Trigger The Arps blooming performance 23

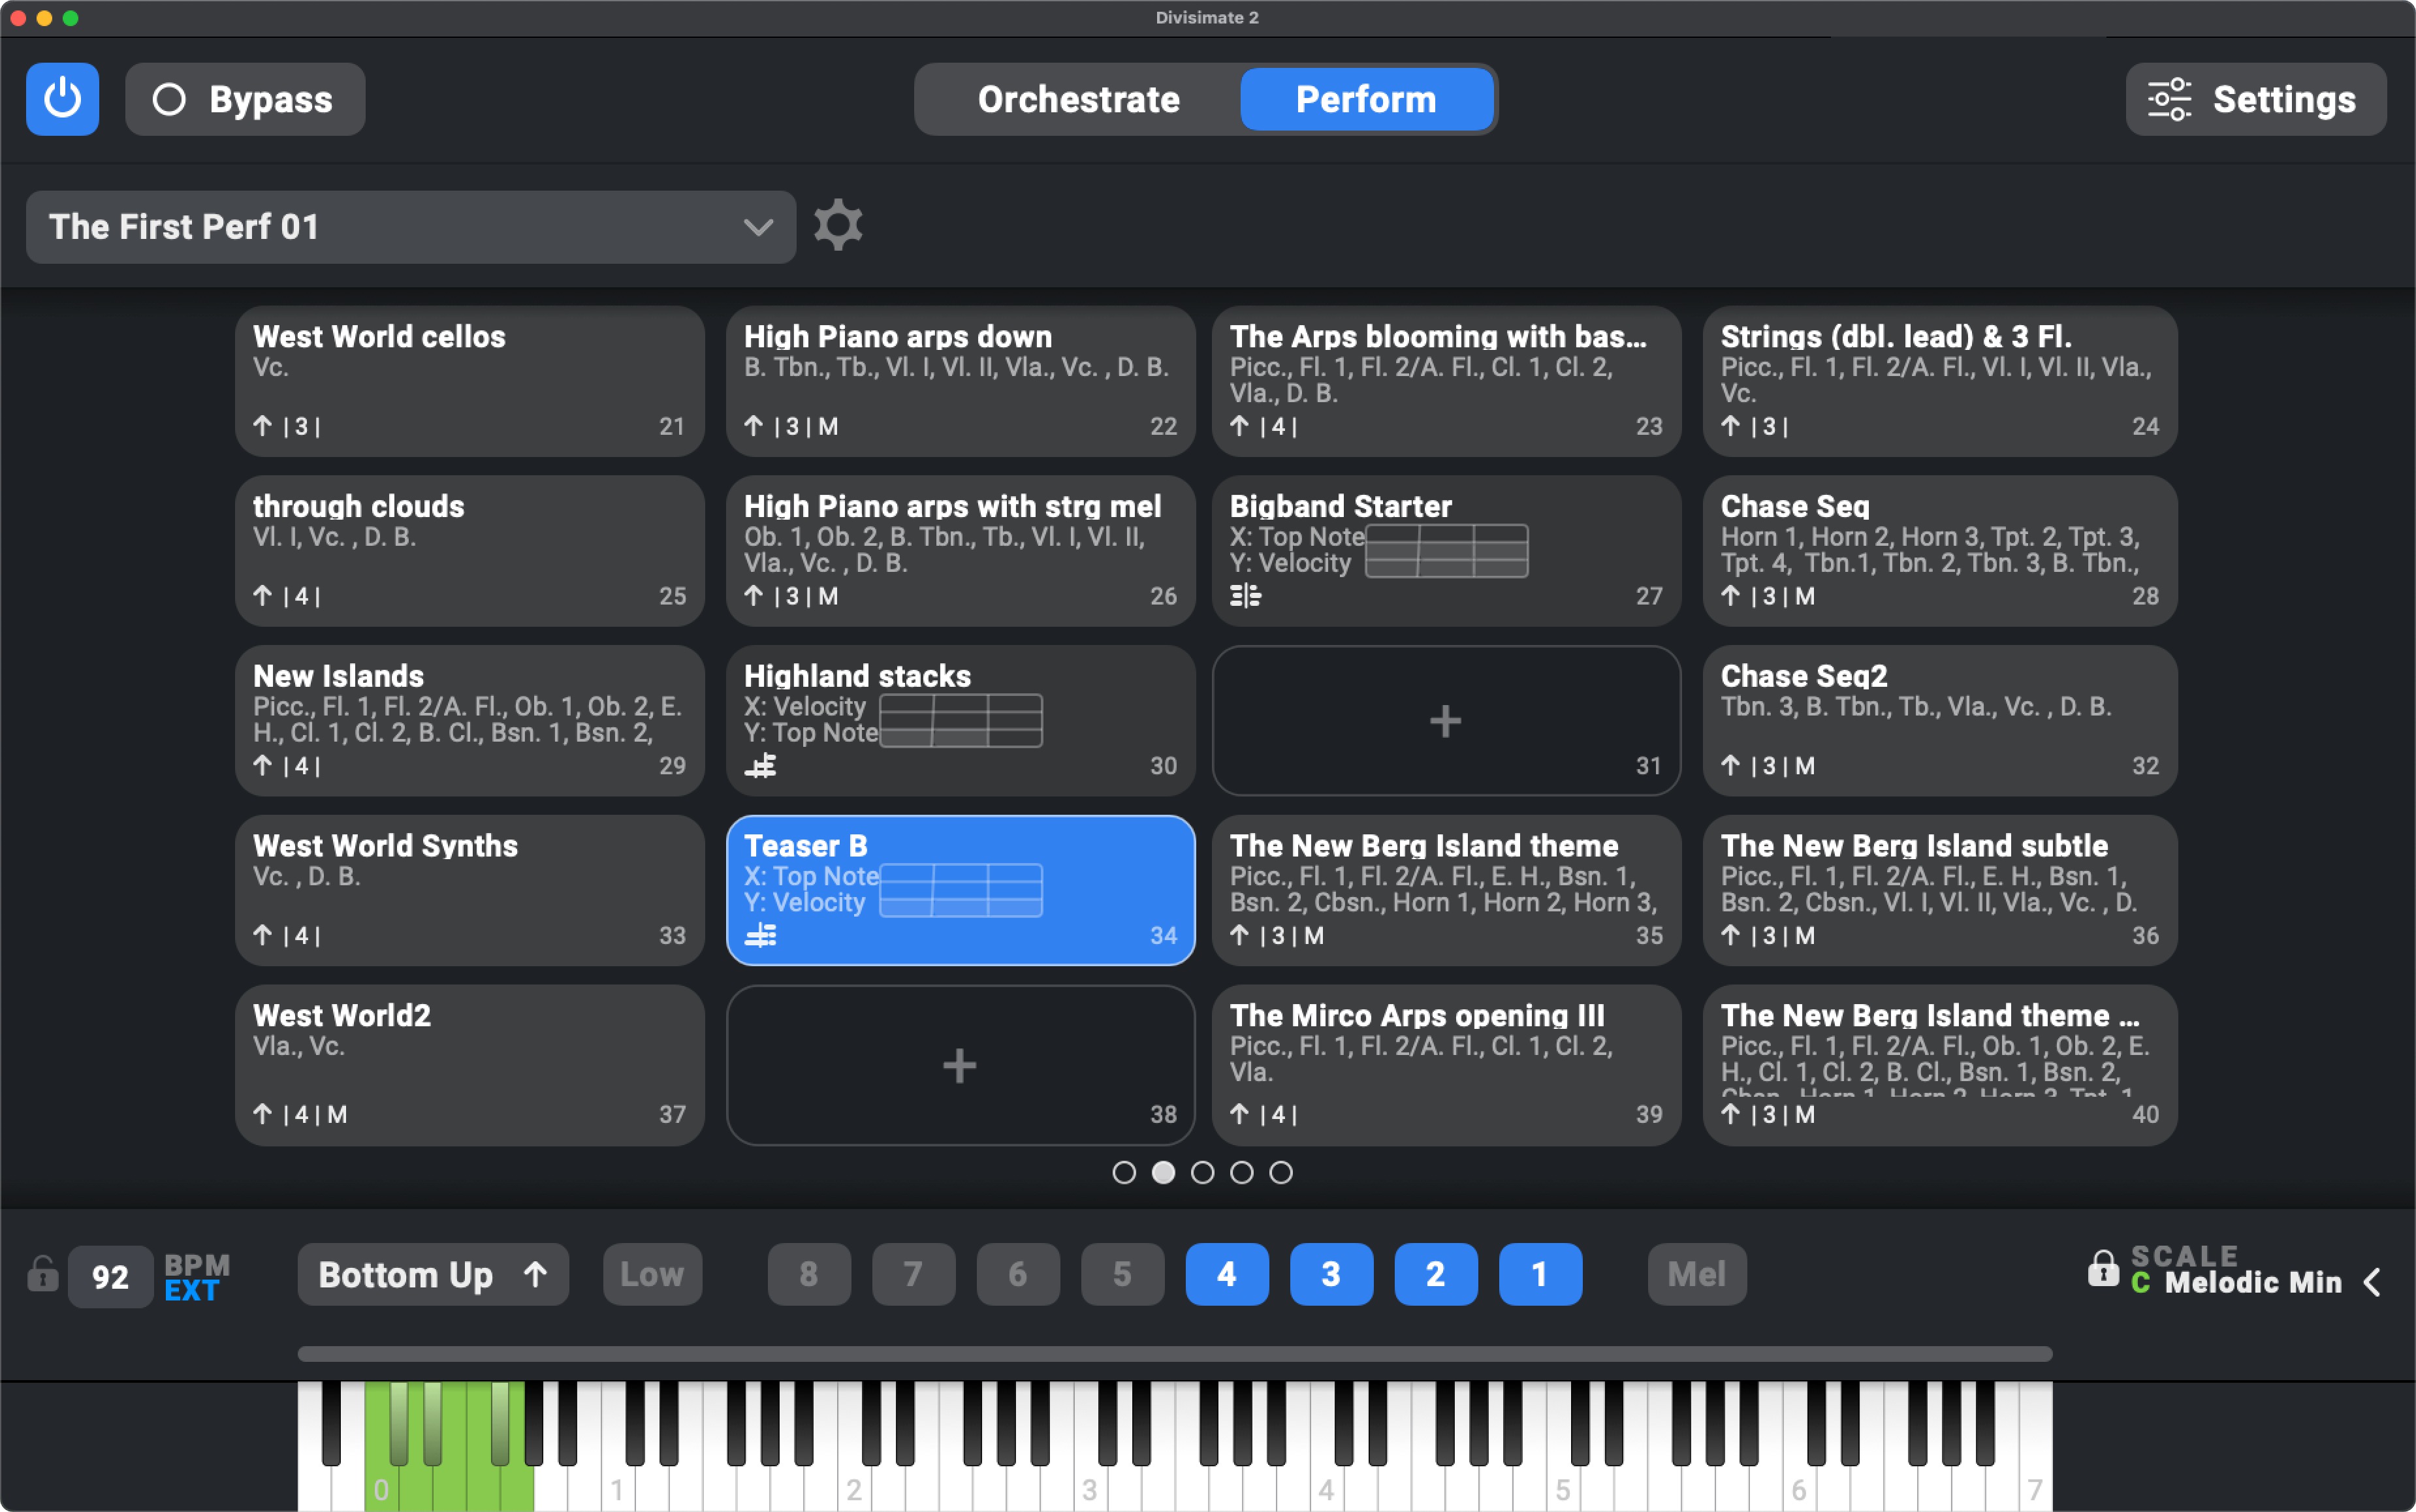pos(1446,381)
